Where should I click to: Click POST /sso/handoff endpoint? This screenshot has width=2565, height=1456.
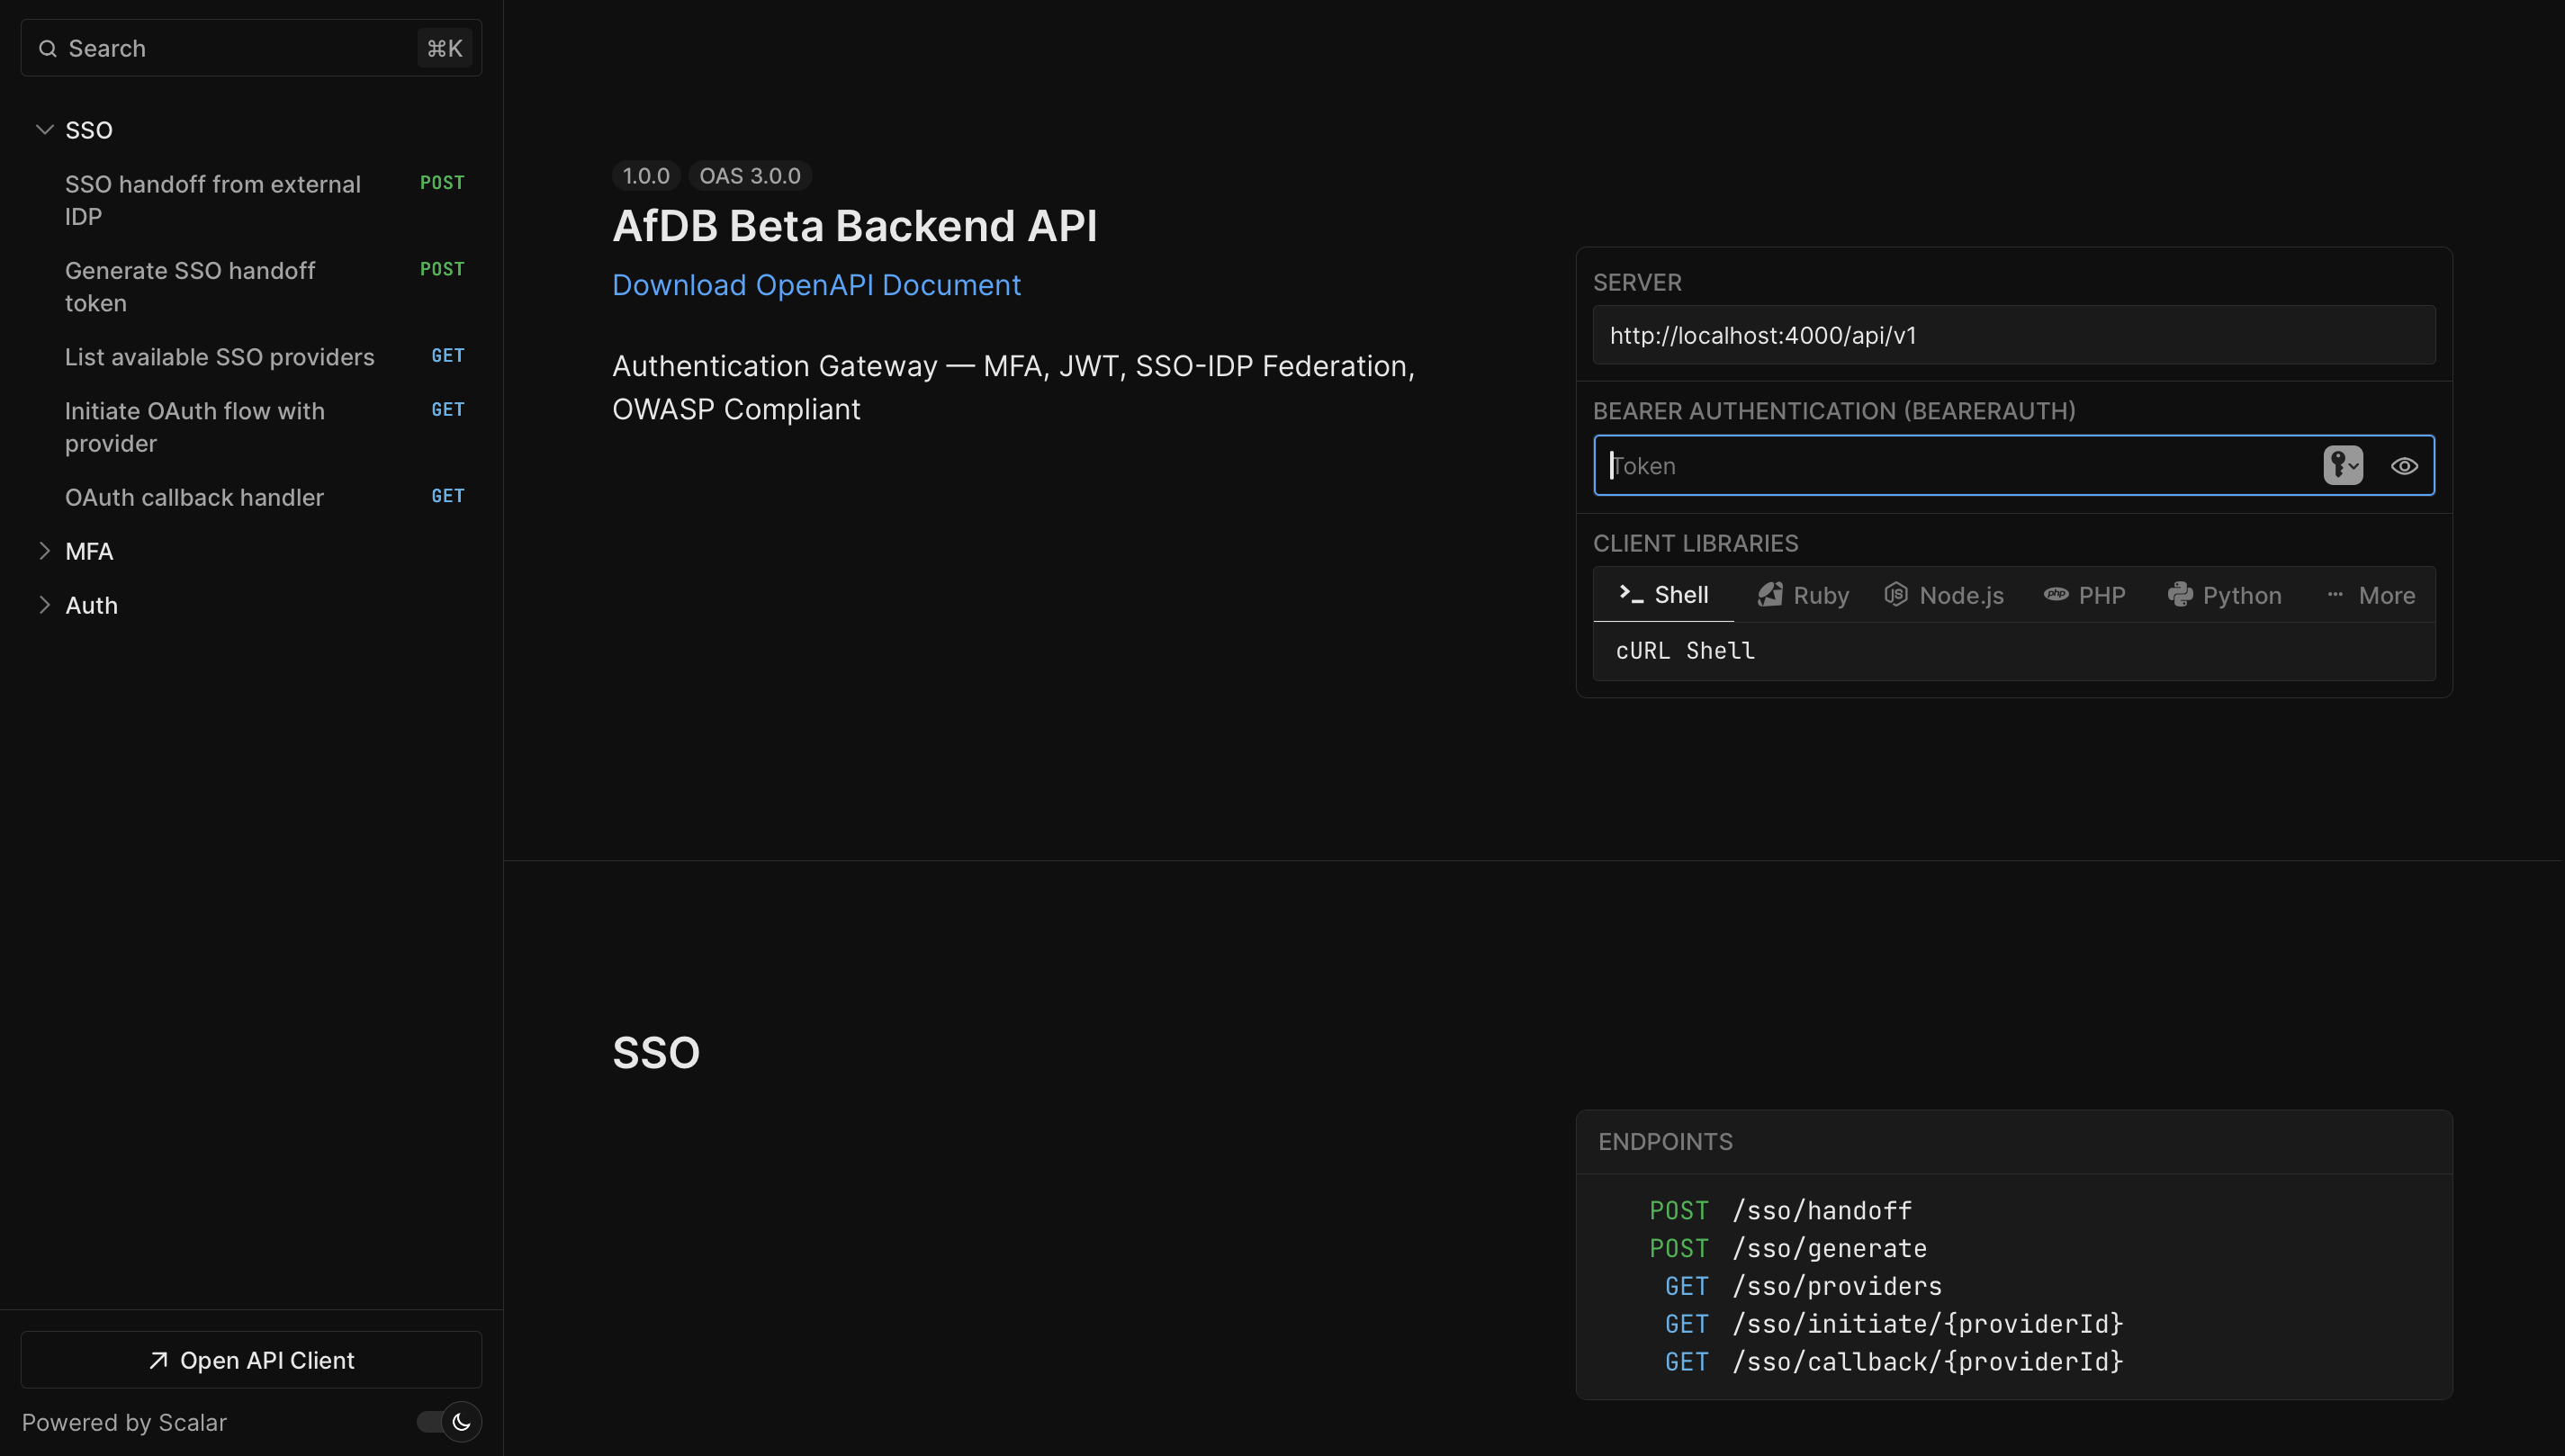[x=1780, y=1210]
